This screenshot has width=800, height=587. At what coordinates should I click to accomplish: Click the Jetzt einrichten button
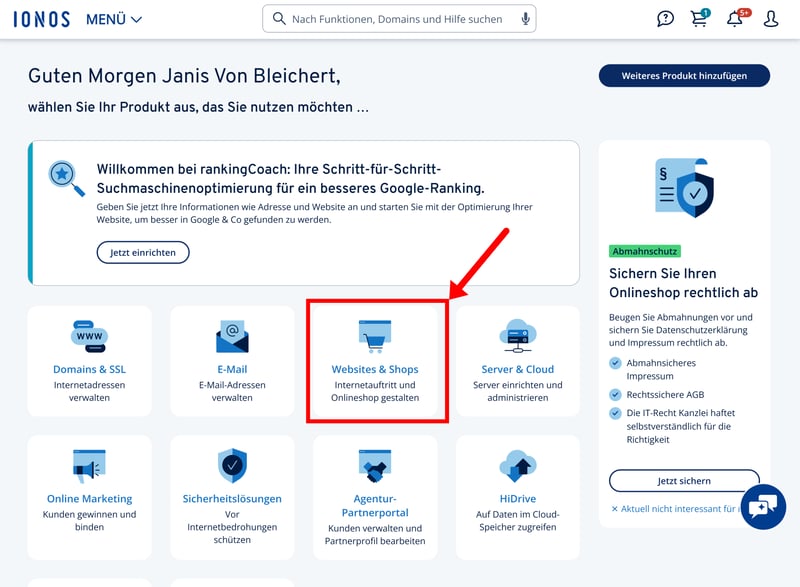point(143,253)
